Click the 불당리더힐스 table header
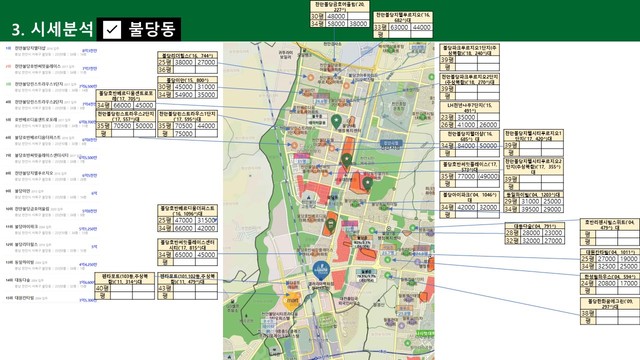This screenshot has width=640, height=360. [x=187, y=55]
